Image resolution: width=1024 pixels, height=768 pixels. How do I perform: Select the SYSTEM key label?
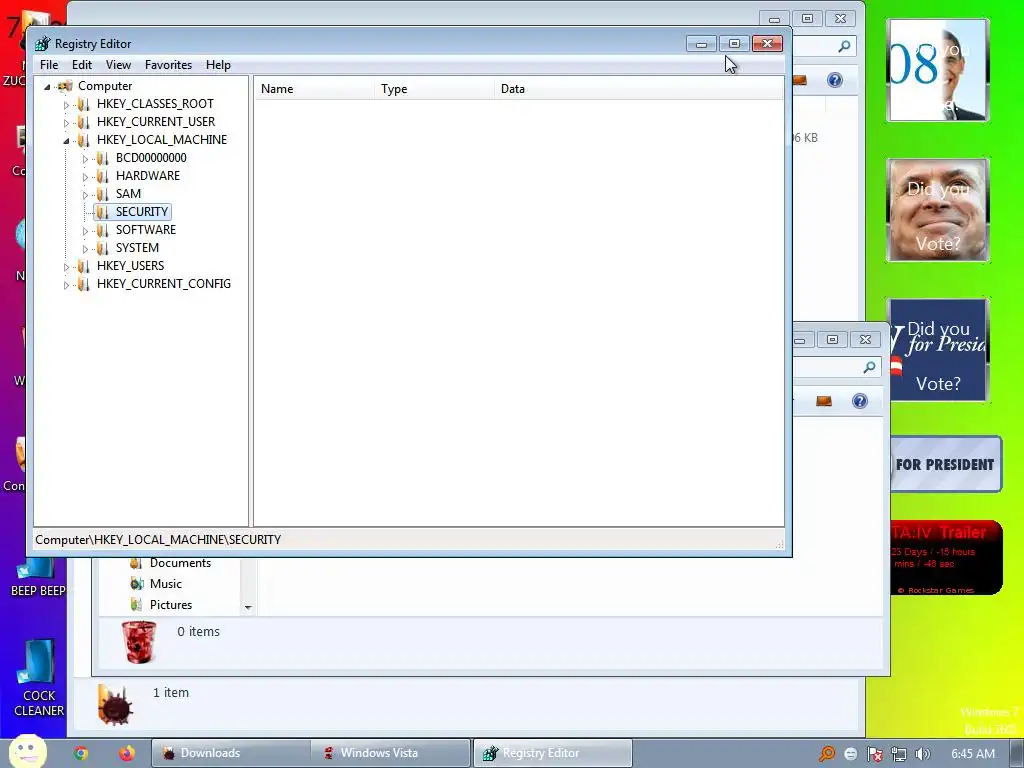click(137, 248)
